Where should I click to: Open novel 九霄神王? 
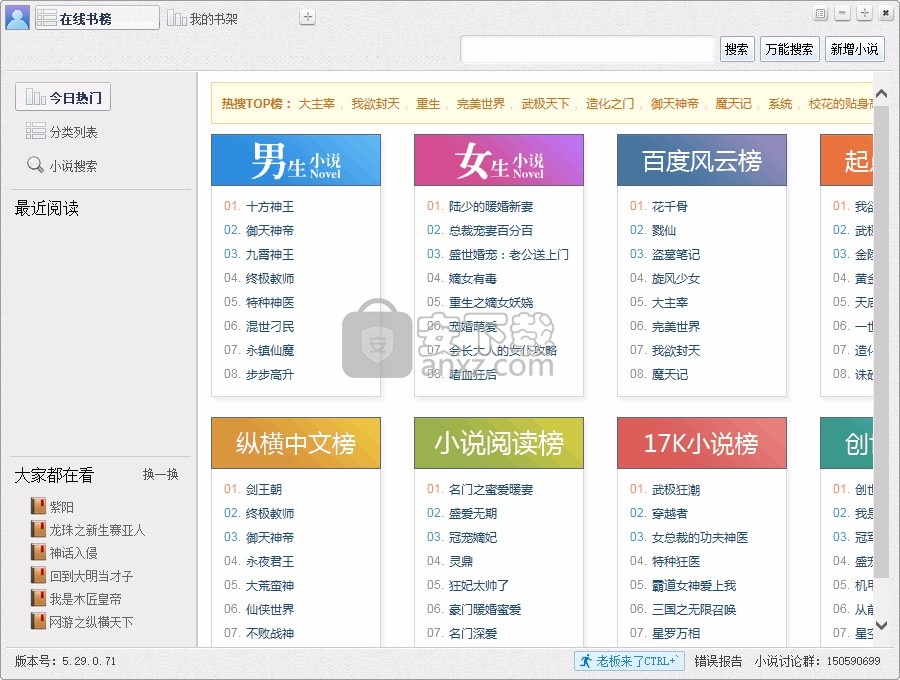[x=270, y=255]
